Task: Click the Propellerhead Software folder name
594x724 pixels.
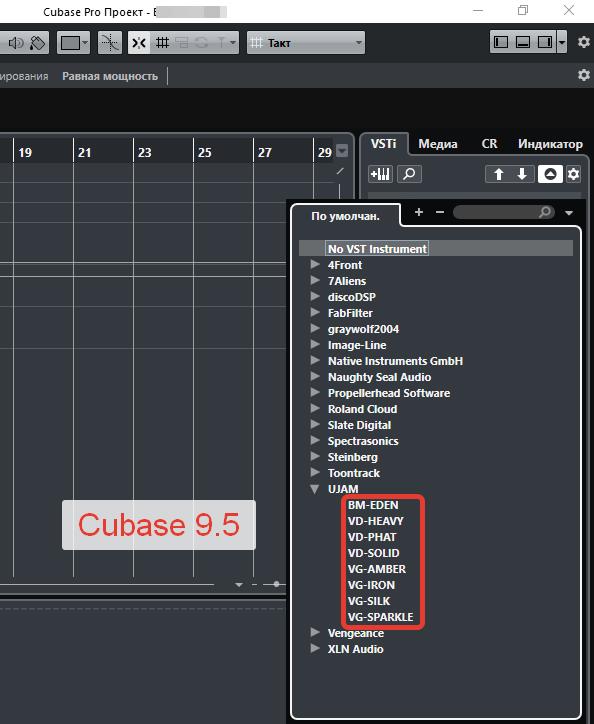Action: pos(389,393)
